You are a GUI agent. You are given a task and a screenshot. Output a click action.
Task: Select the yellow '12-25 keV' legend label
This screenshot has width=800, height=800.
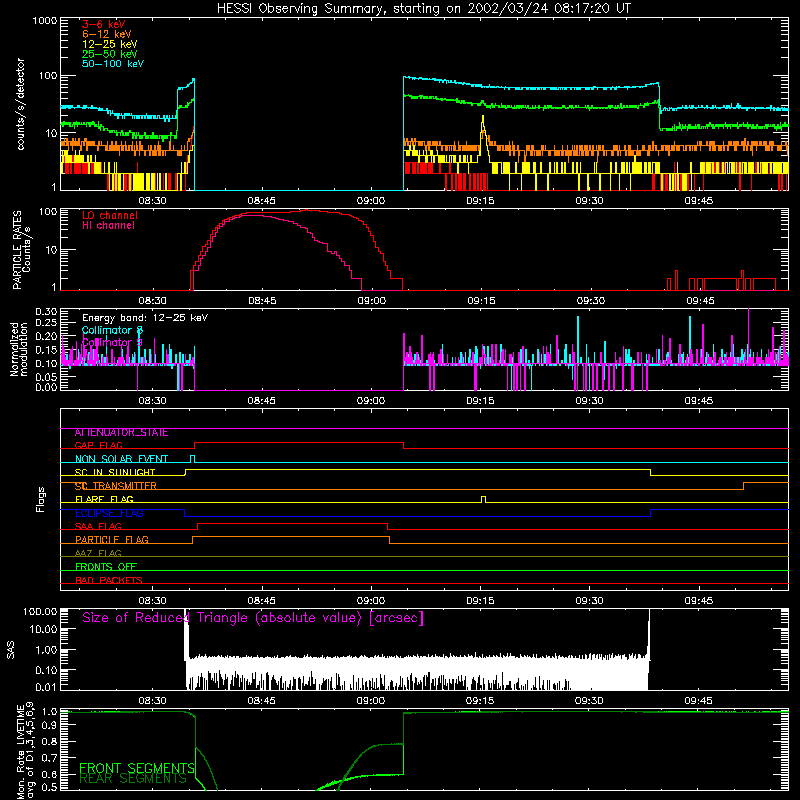pos(109,44)
